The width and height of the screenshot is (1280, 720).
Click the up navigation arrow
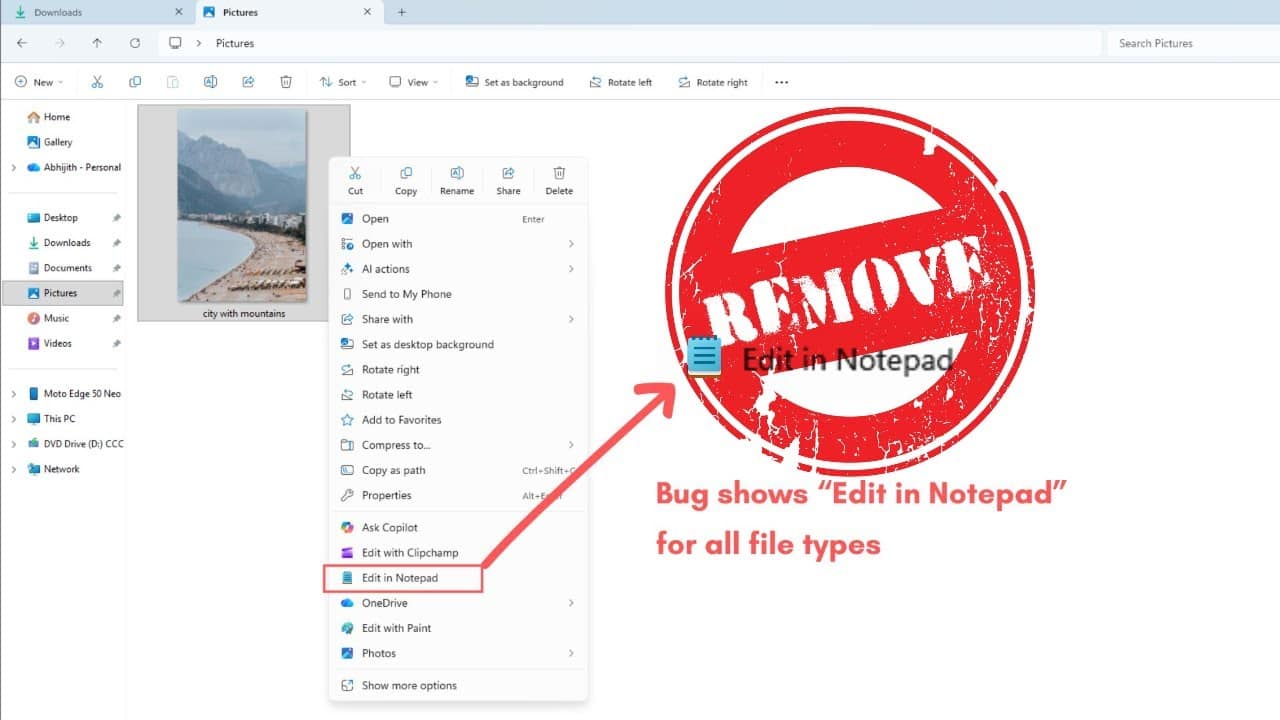pos(96,43)
